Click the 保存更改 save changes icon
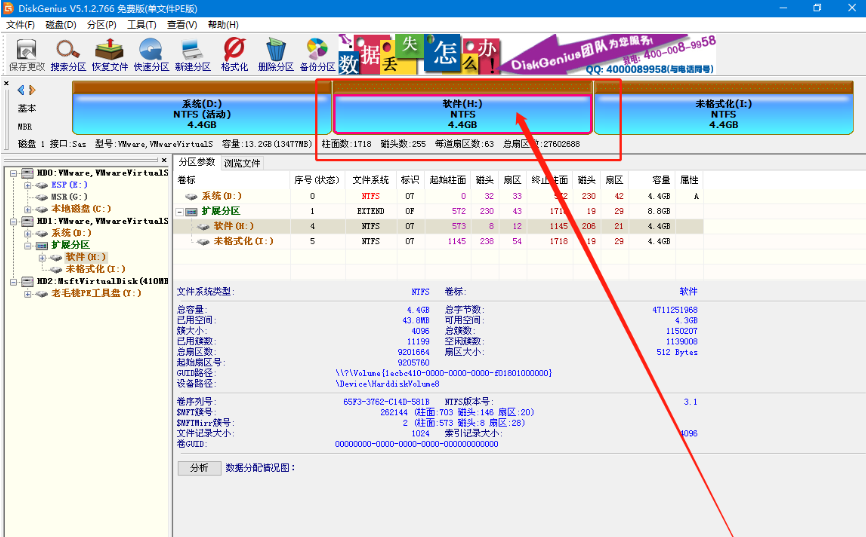The image size is (866, 537). pyautogui.click(x=27, y=55)
